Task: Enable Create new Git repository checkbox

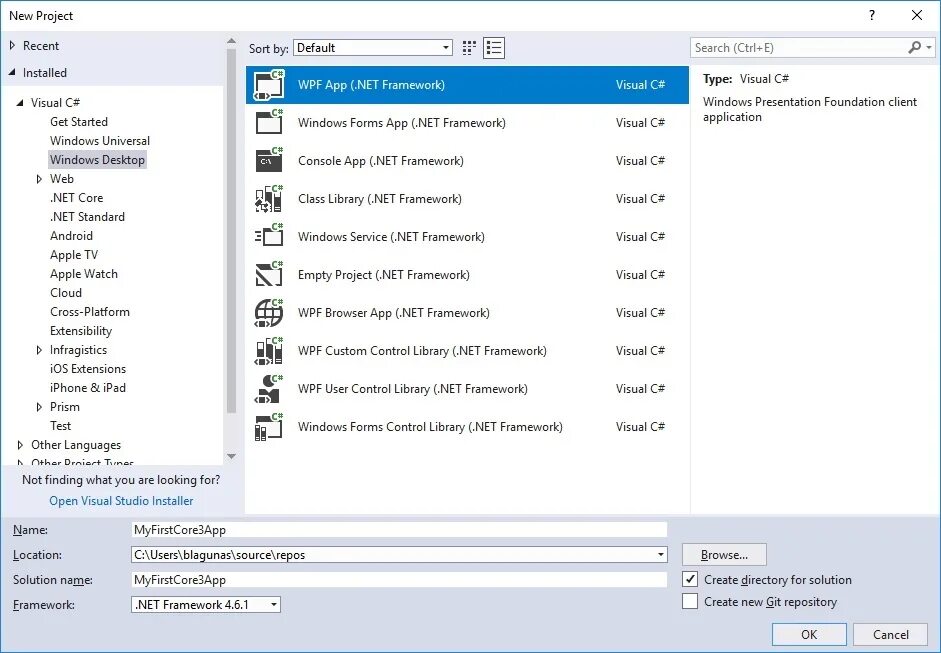Action: pos(690,601)
